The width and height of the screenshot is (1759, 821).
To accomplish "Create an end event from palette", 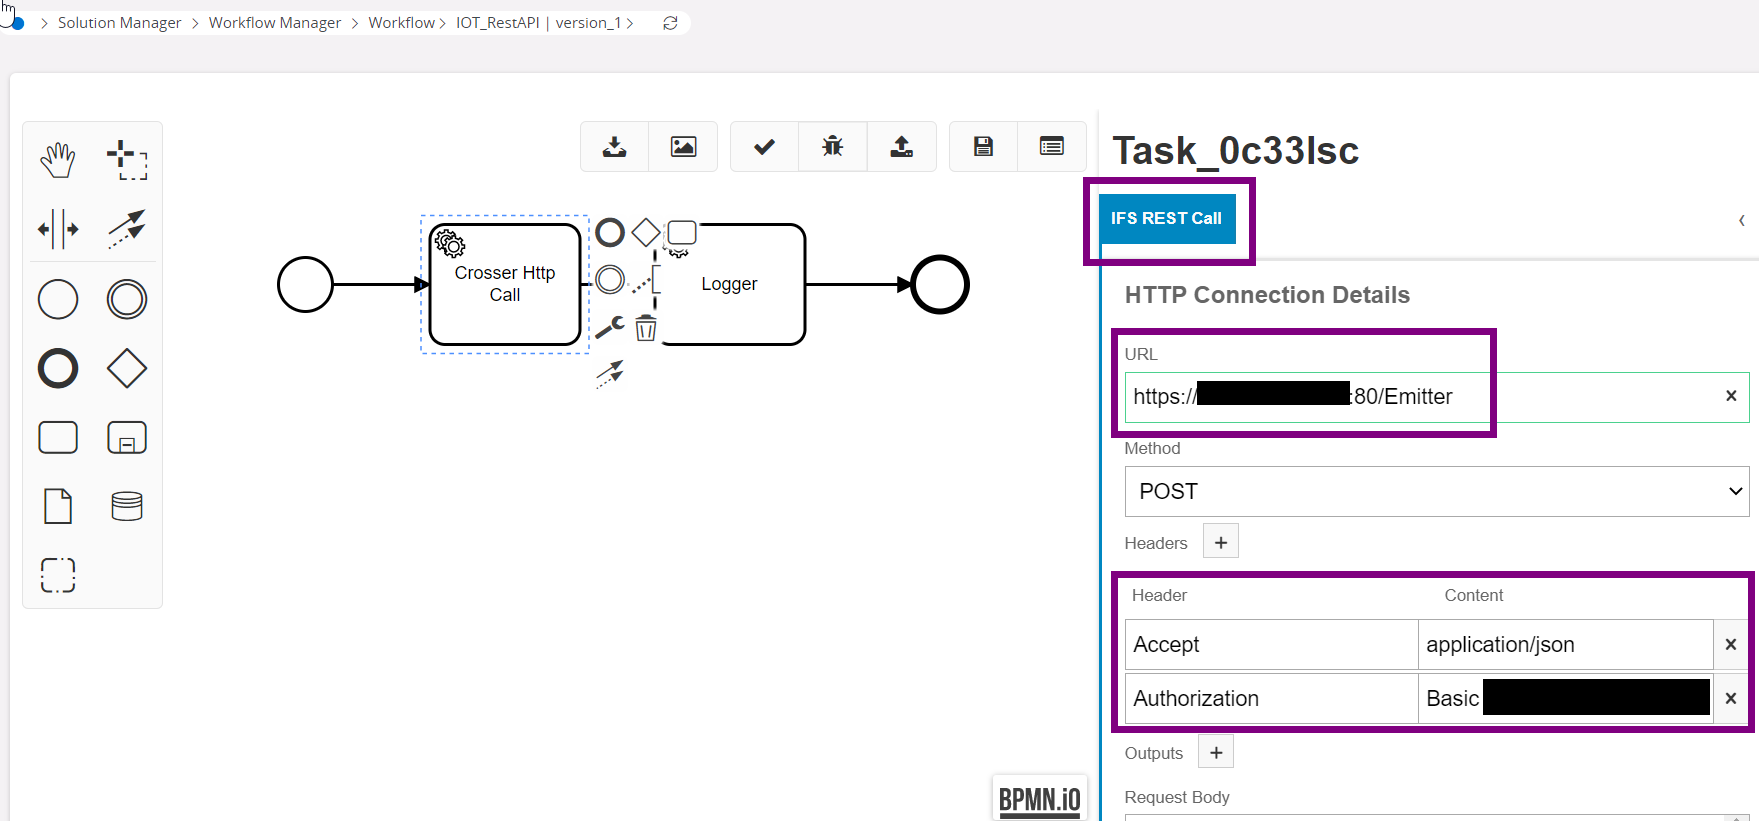I will 58,368.
